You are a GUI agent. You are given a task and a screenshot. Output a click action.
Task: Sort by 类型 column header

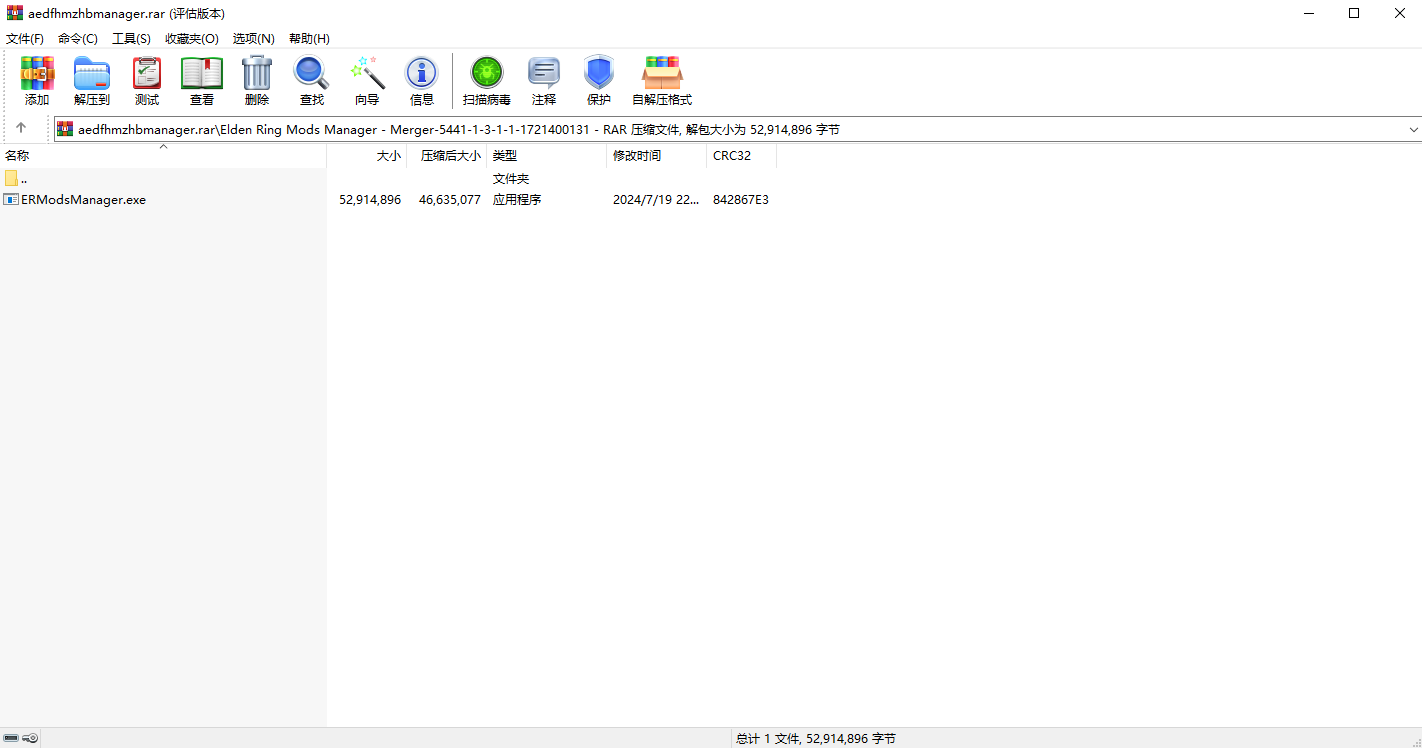click(x=547, y=155)
